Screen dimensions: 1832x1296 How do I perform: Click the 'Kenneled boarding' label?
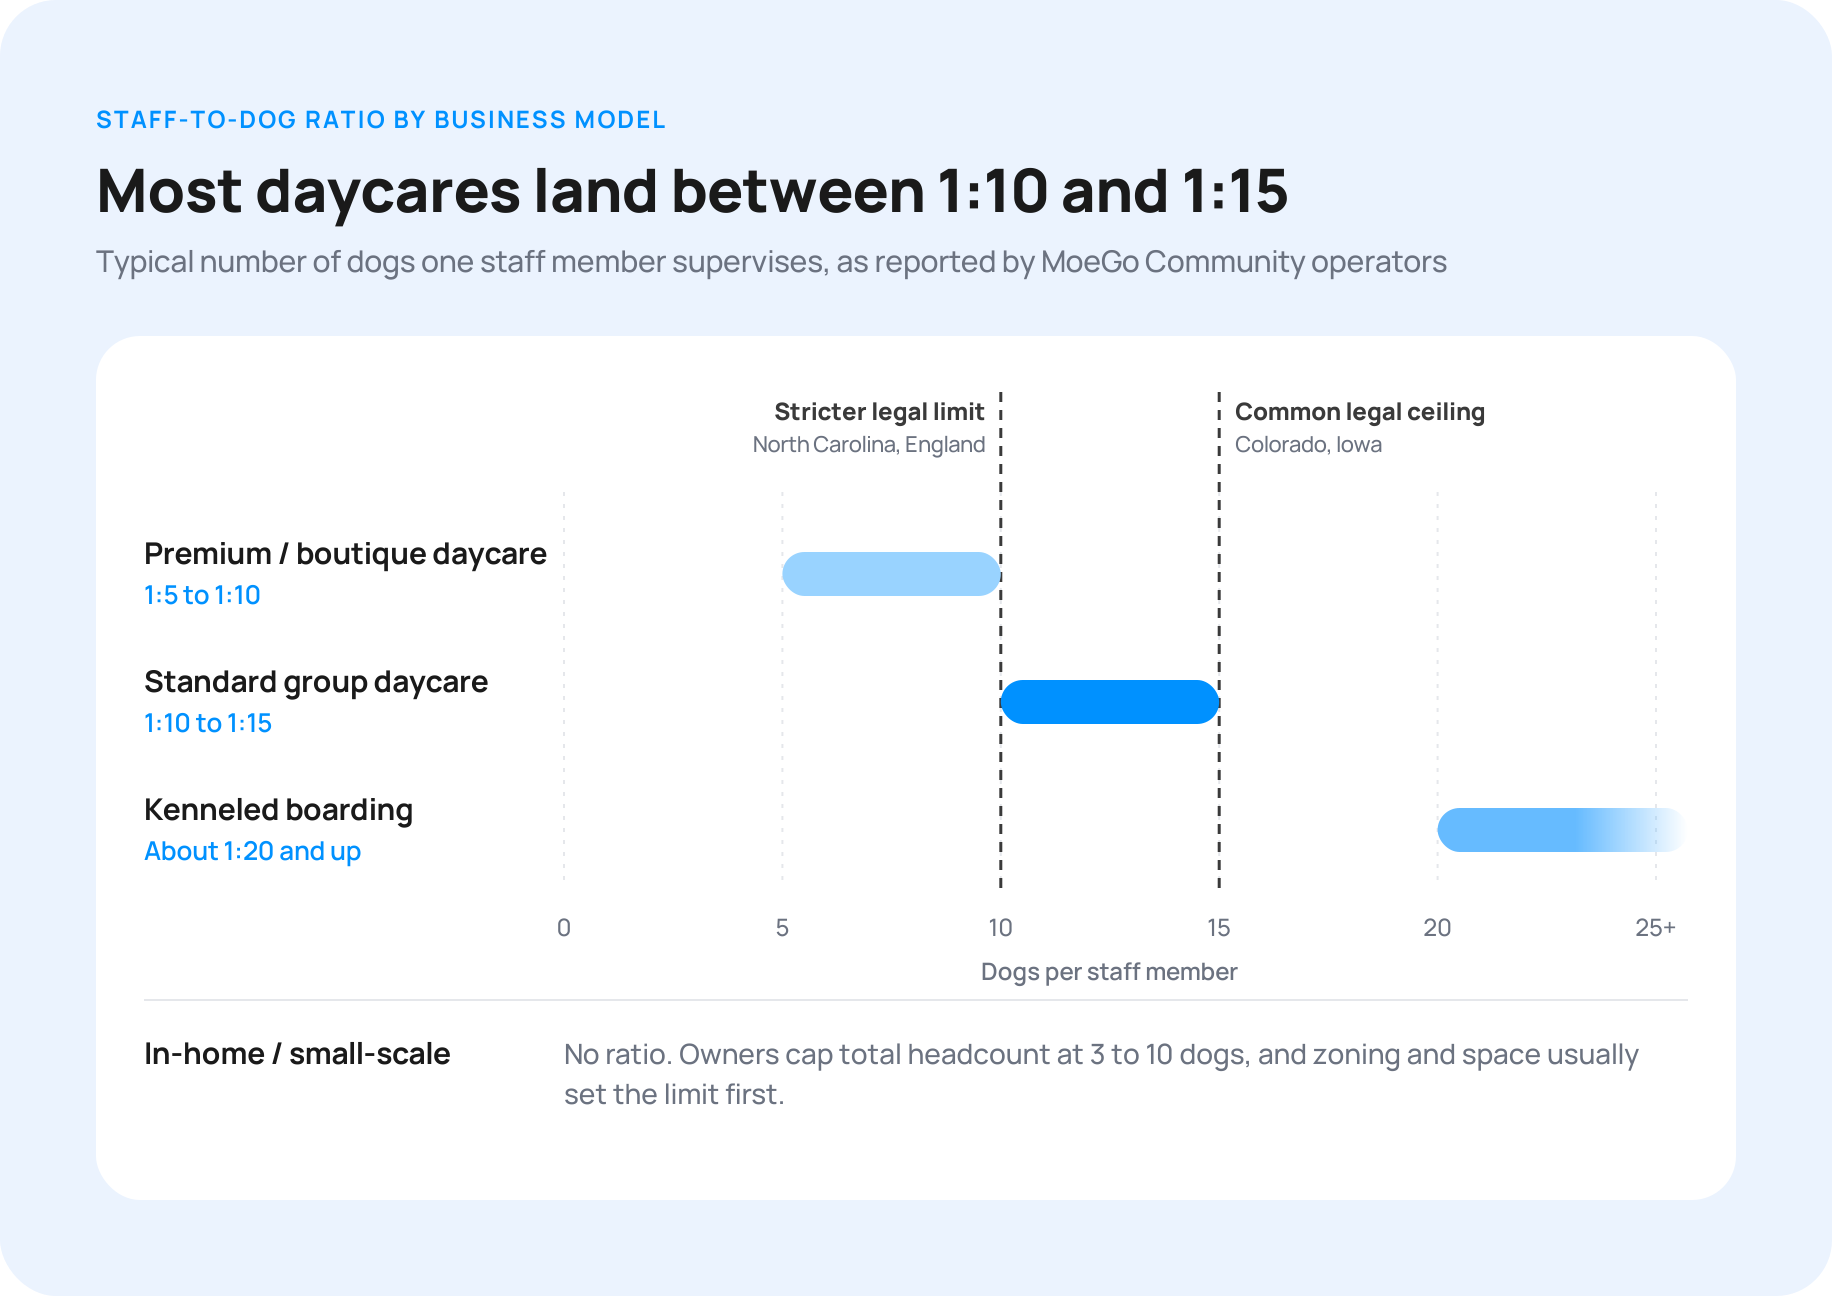(278, 810)
